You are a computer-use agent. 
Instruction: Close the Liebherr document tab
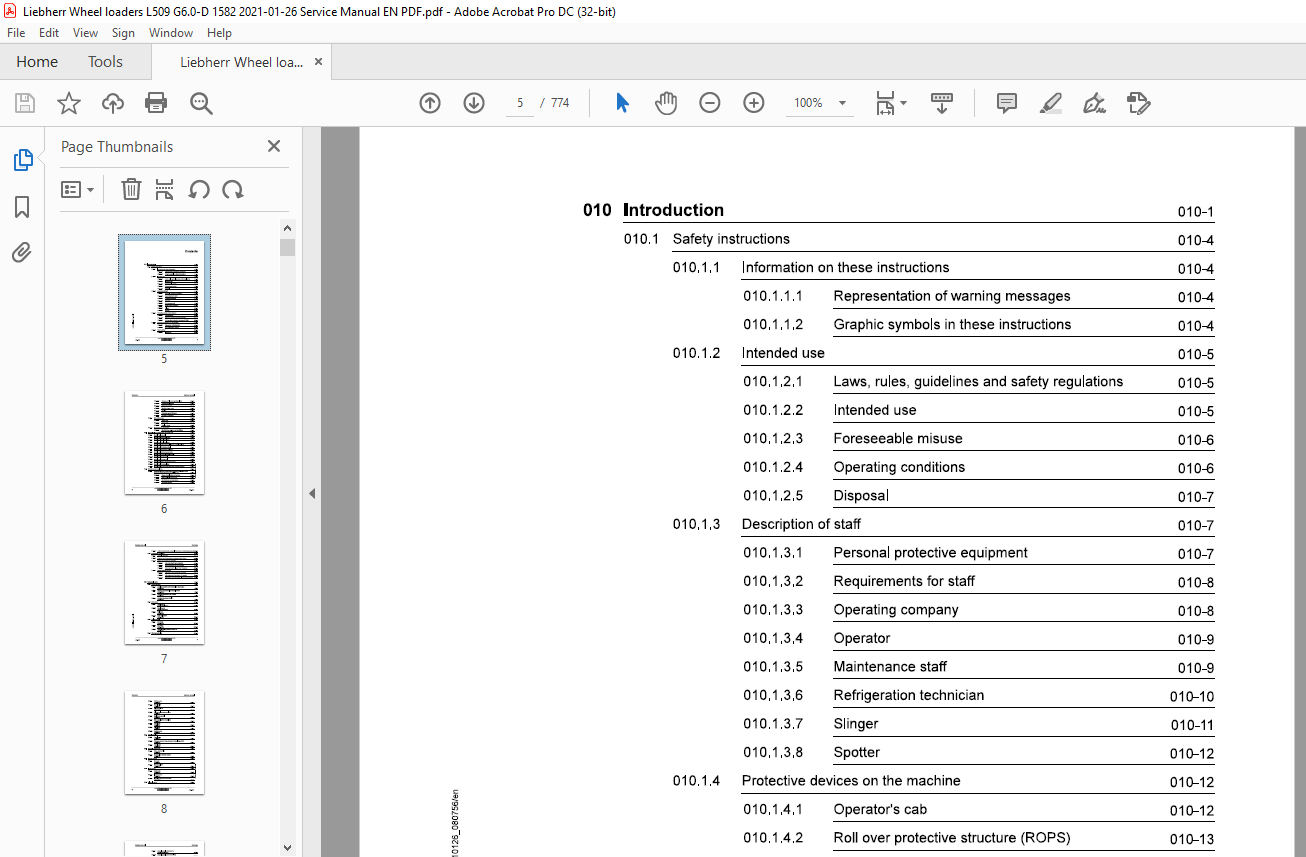(318, 62)
